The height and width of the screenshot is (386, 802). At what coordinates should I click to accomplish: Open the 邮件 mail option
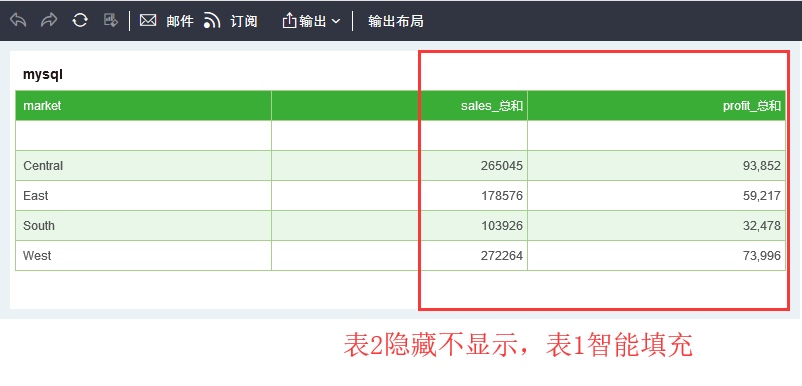tap(180, 21)
